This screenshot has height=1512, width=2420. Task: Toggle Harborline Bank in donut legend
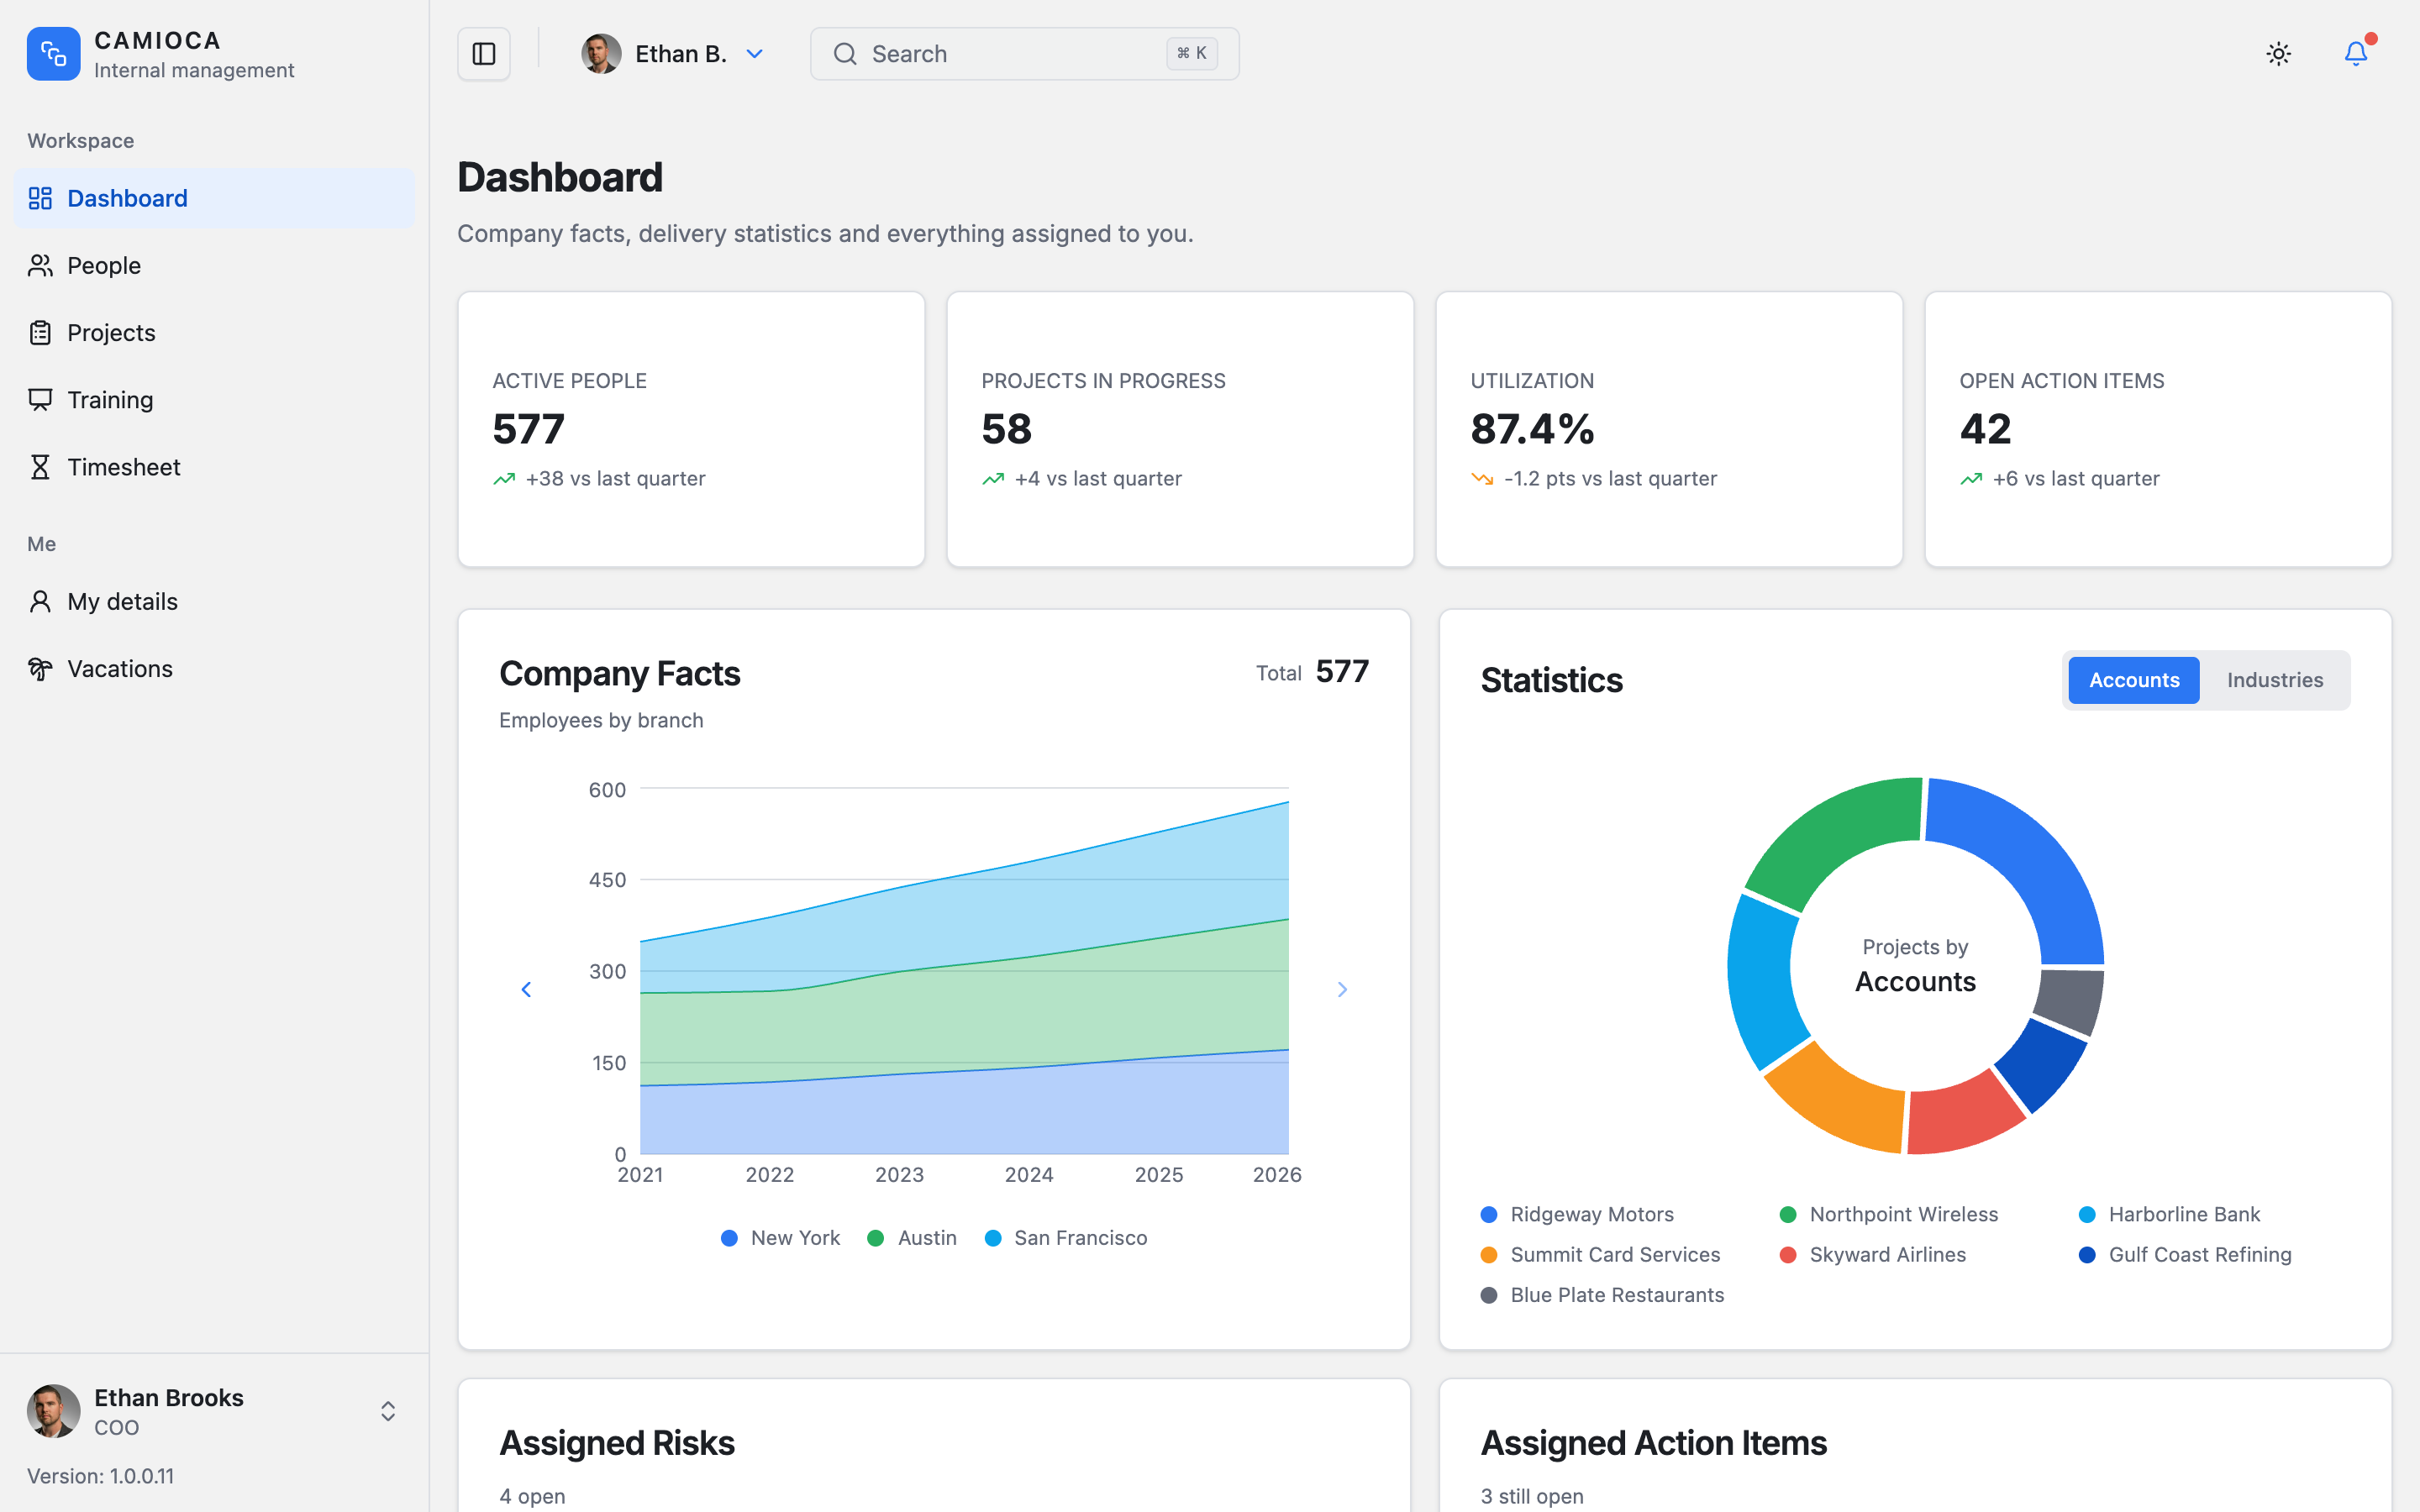(2169, 1214)
